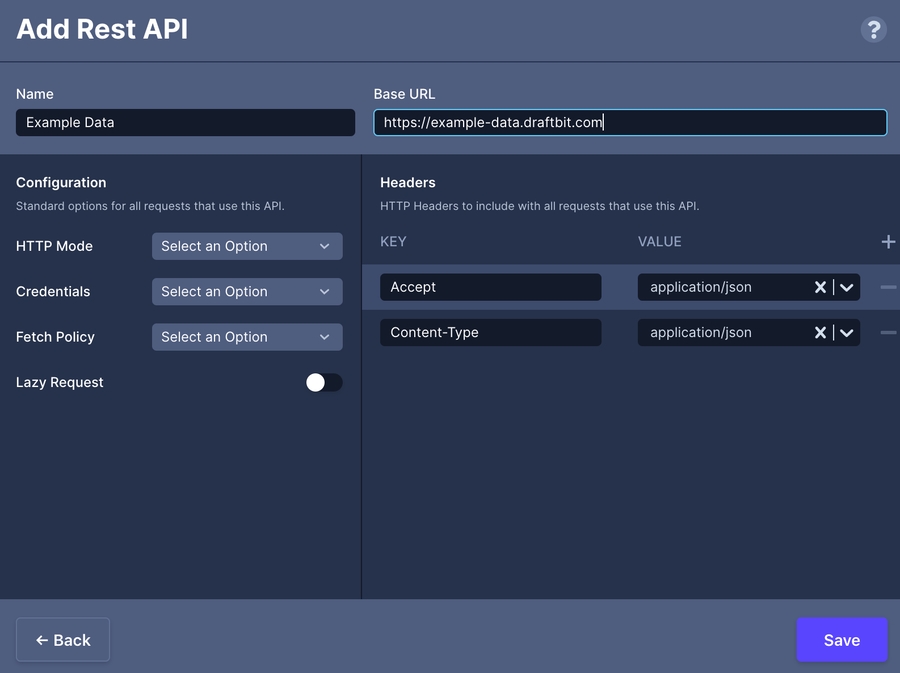Clear the Accept header value
This screenshot has height=673, width=900.
pos(820,287)
